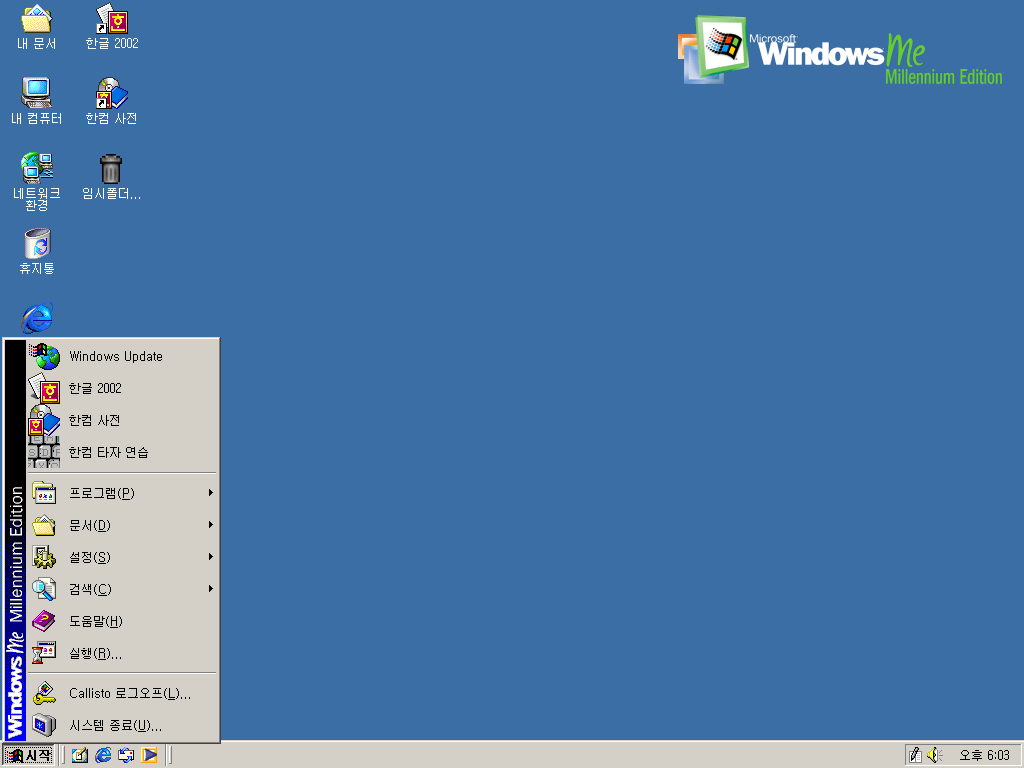The image size is (1024, 768).
Task: Open Outlook Express from the quick launch bar
Action: (126, 756)
